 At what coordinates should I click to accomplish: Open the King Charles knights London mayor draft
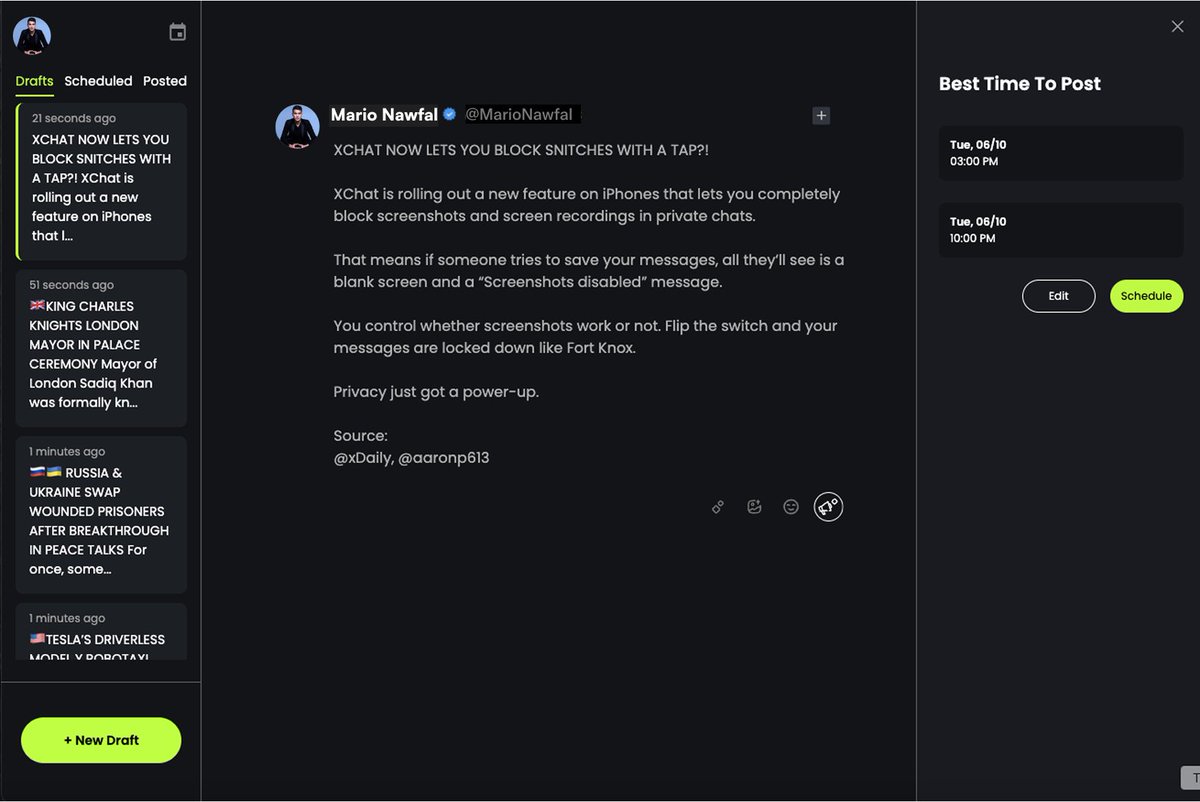[101, 348]
